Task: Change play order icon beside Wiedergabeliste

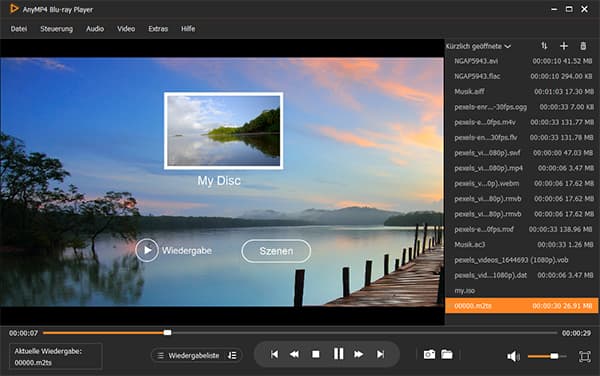Action: tap(232, 356)
